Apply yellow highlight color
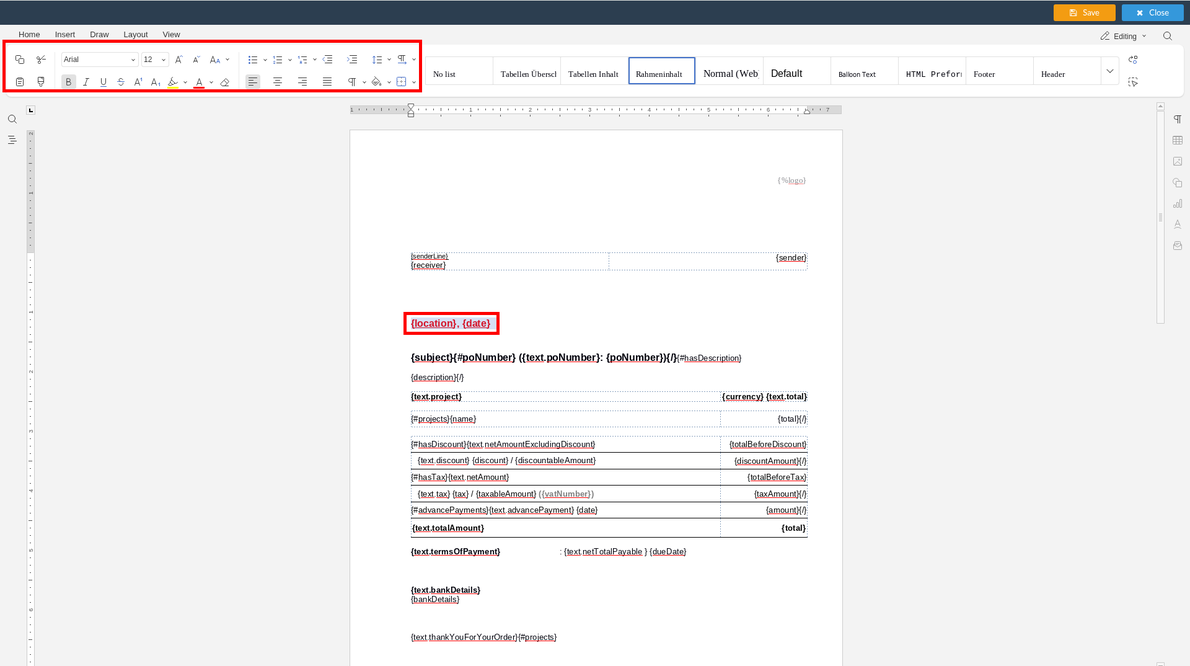This screenshot has width=1190, height=666. tap(173, 82)
